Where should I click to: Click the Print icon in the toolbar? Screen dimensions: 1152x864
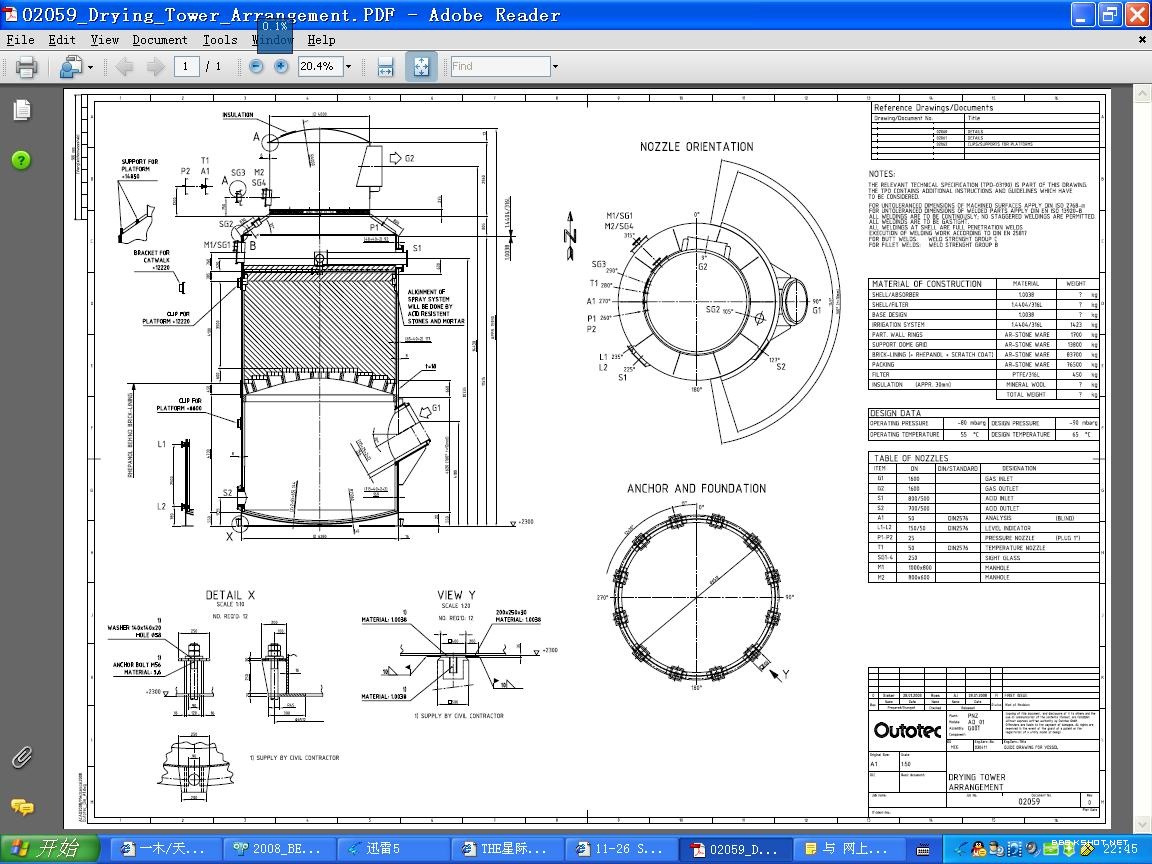point(26,67)
